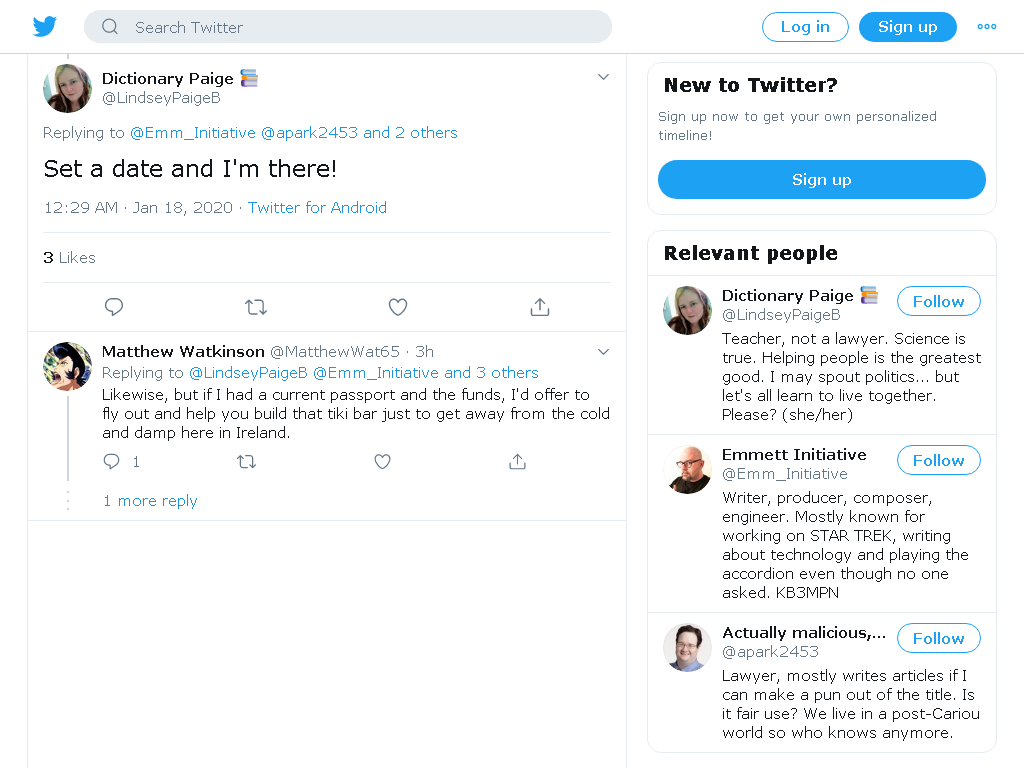Retweet the "Set a date" tweet
This screenshot has width=1024, height=768.
pos(255,306)
